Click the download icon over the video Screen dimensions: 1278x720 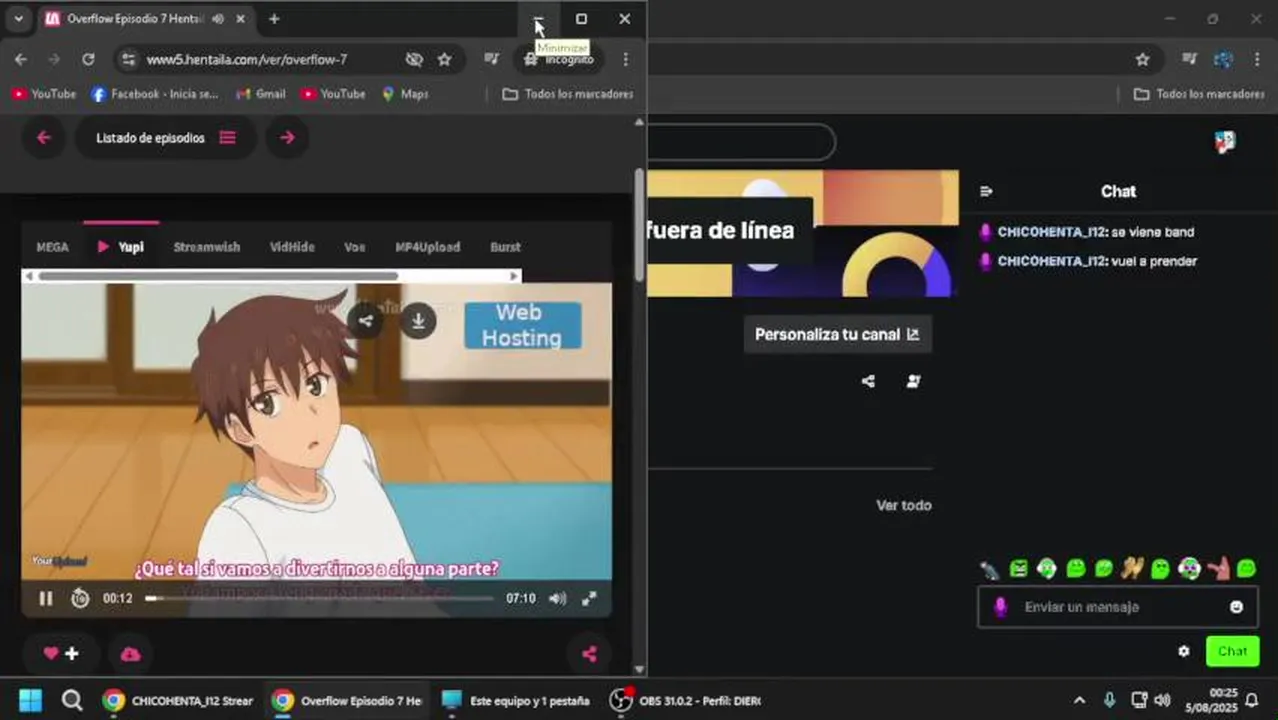(418, 321)
